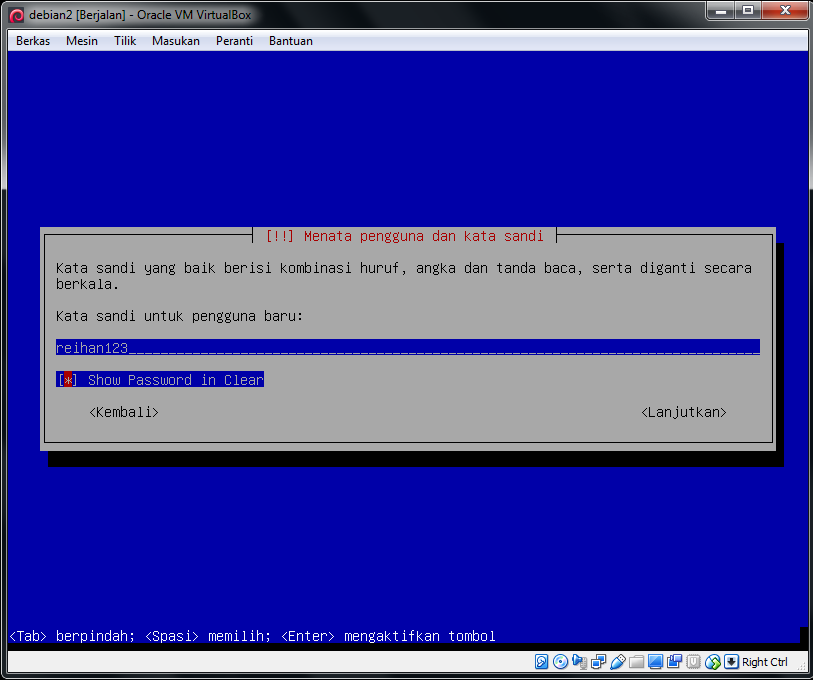Maximize the VirtualBox window
Screen dimensions: 813x680
coord(748,10)
